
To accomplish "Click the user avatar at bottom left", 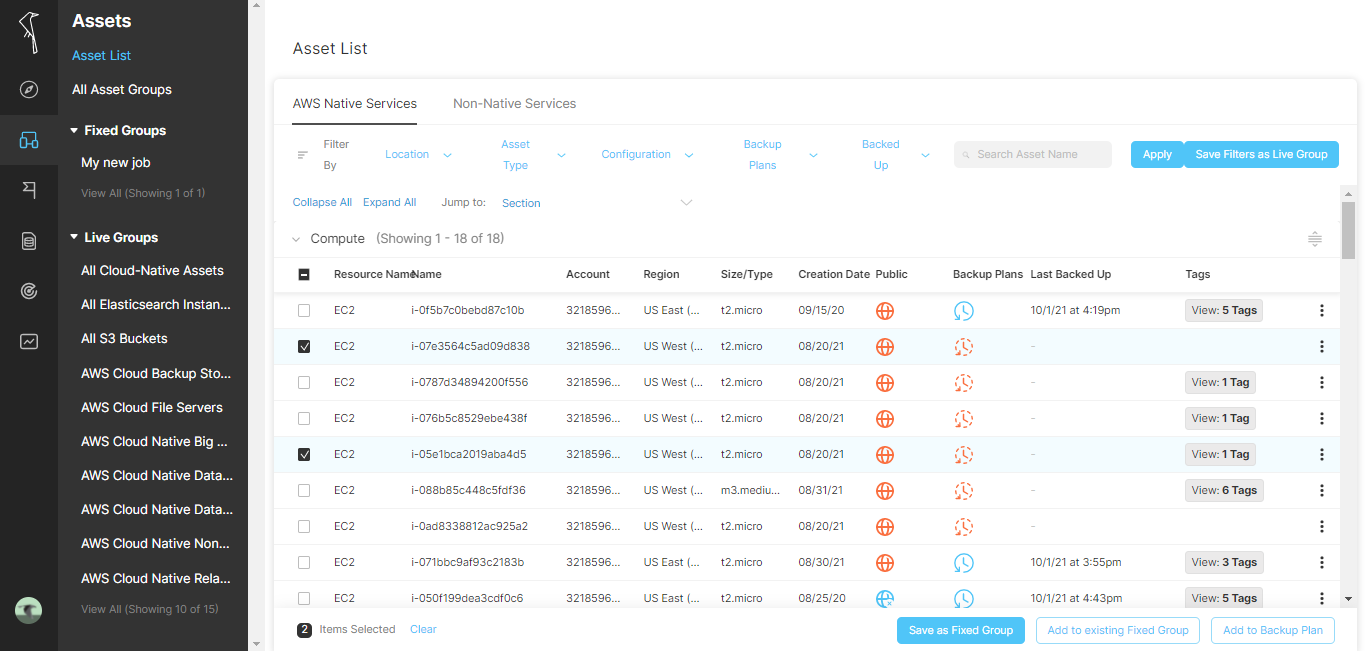I will click(x=29, y=610).
